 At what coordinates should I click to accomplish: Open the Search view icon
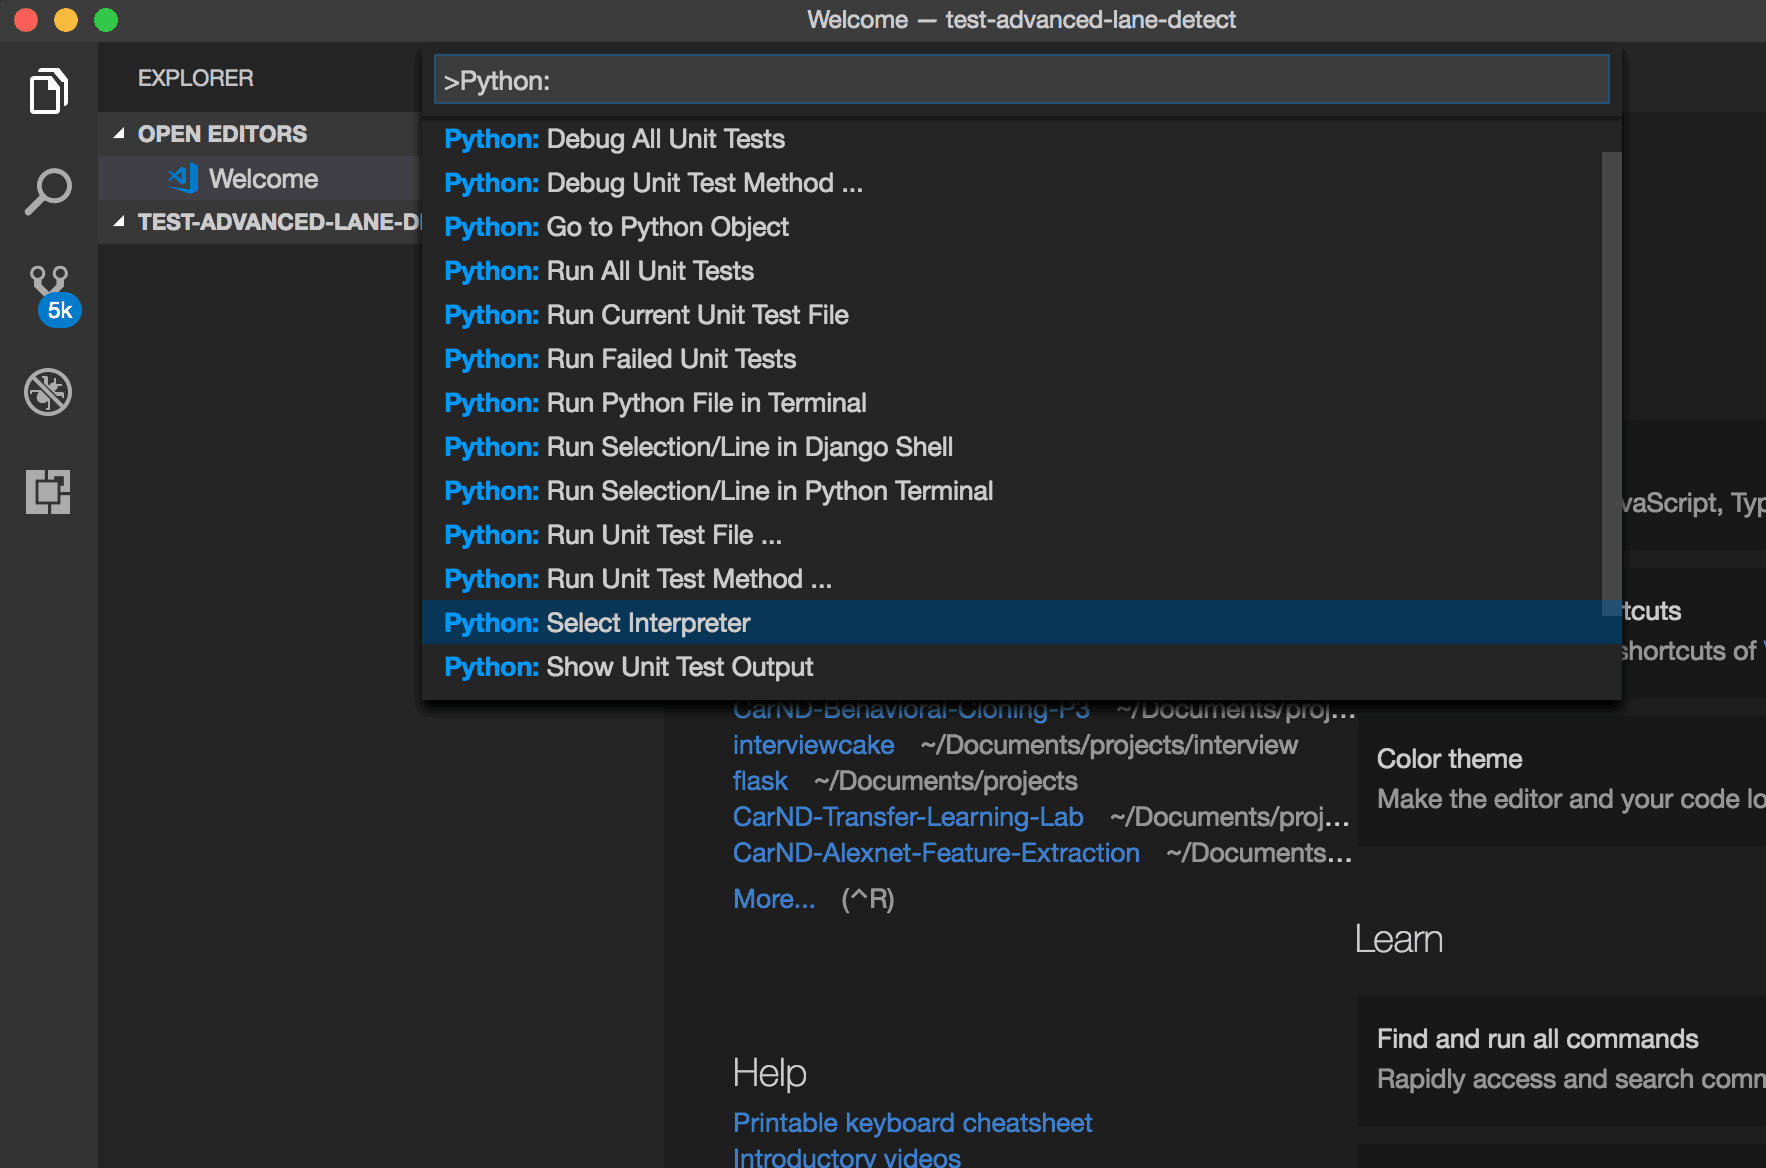tap(48, 191)
